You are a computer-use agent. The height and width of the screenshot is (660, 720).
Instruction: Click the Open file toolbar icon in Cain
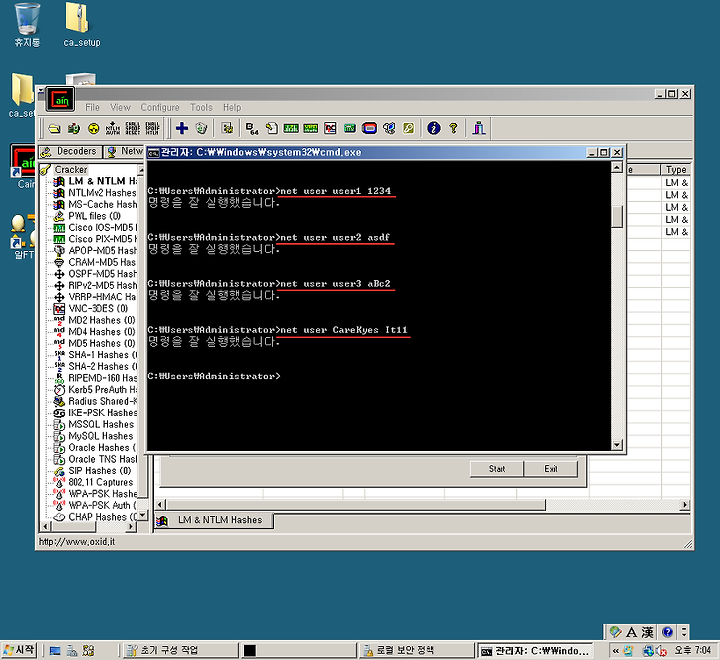(55, 129)
